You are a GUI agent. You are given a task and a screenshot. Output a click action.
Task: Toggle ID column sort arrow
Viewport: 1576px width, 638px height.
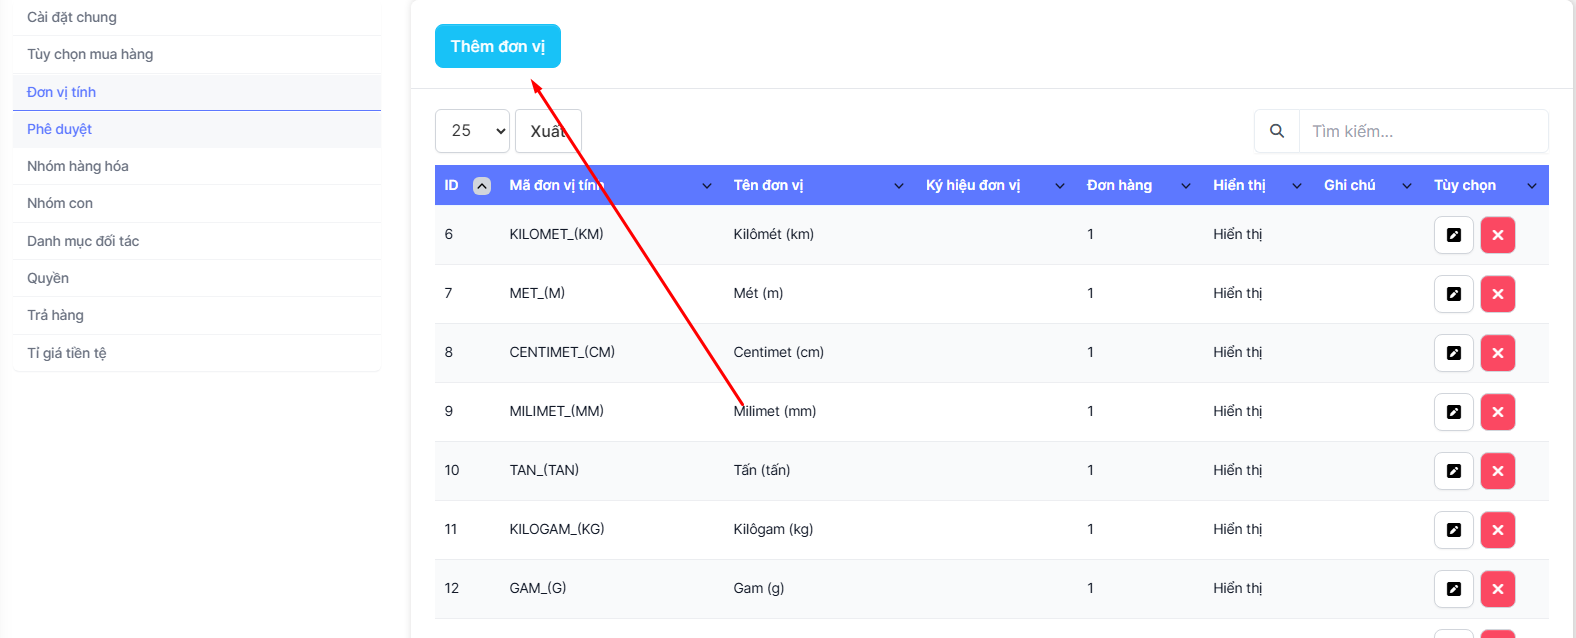[481, 186]
